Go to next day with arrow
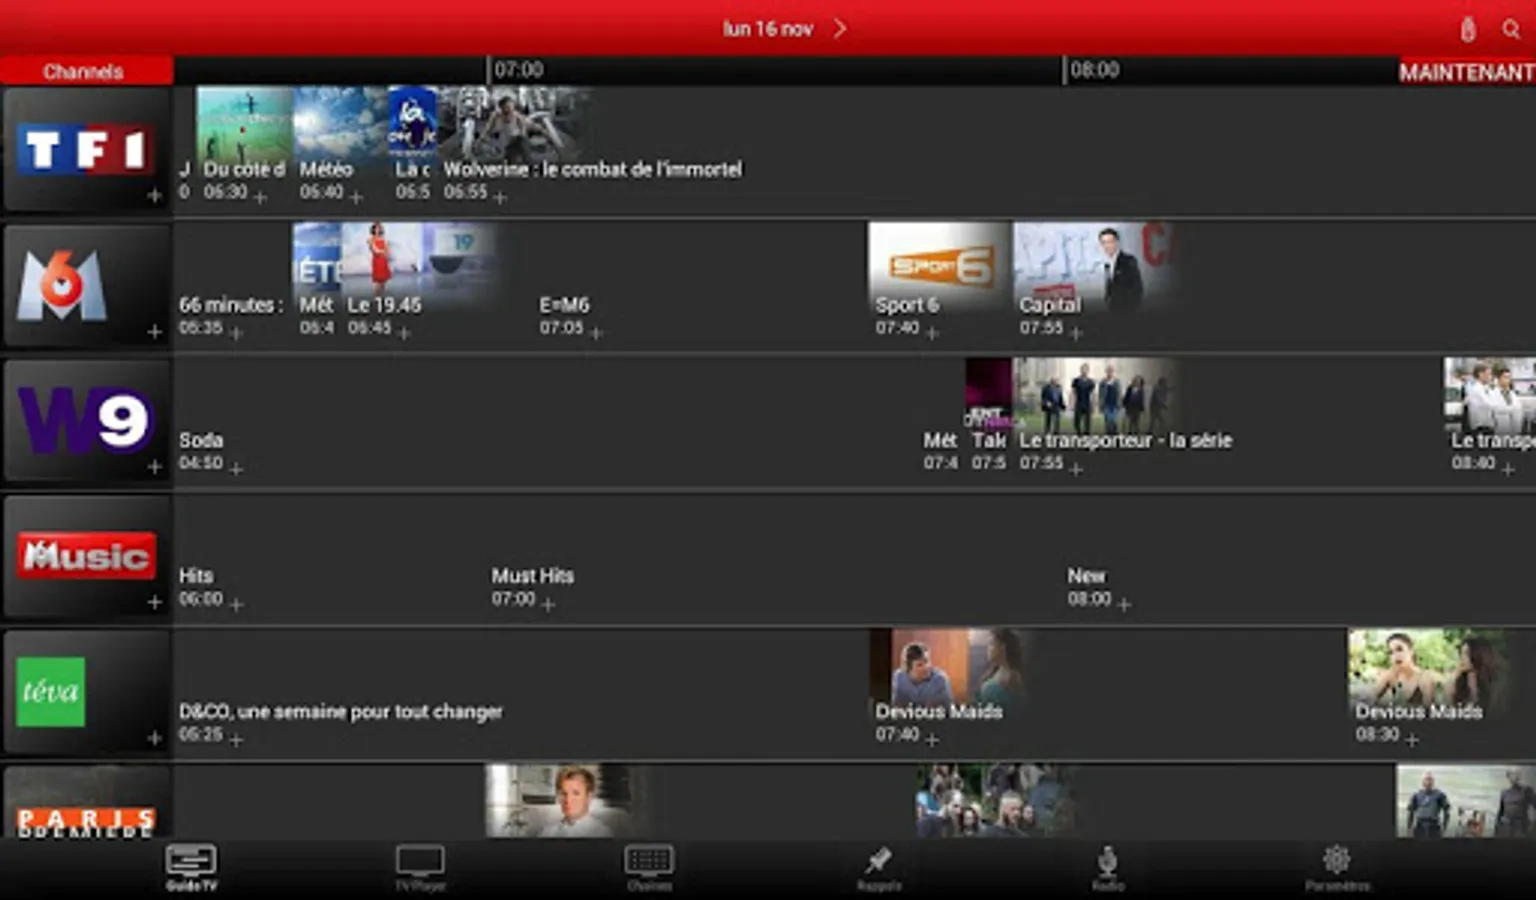Viewport: 1536px width, 900px height. tap(840, 28)
